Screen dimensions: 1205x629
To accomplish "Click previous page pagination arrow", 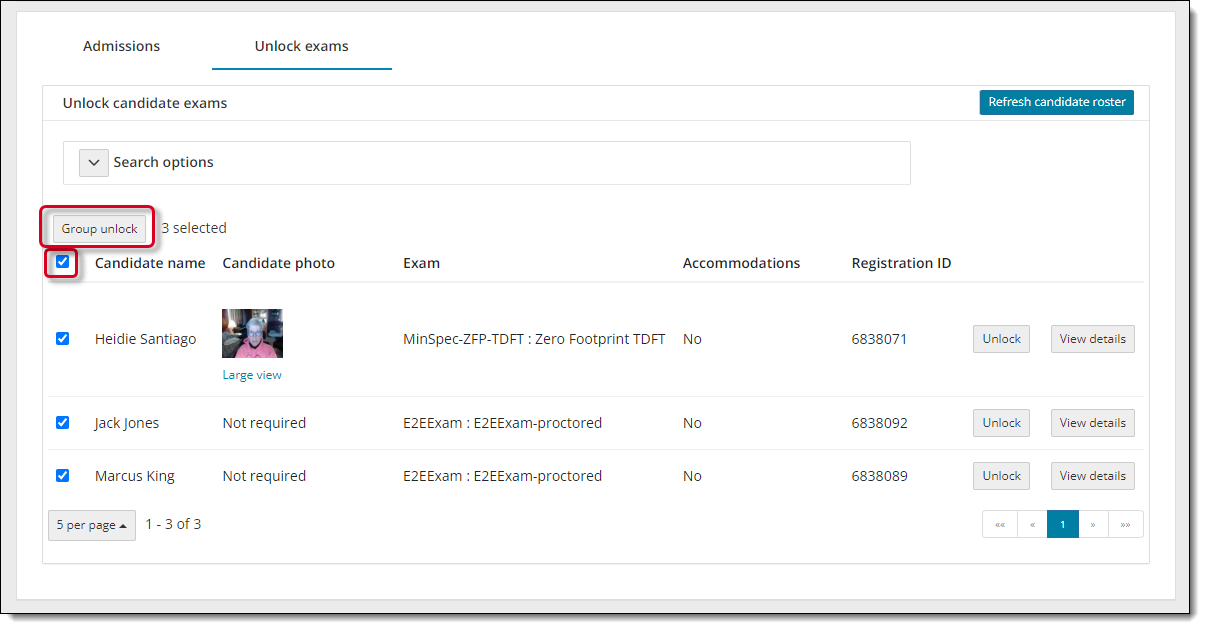I will pos(1032,524).
